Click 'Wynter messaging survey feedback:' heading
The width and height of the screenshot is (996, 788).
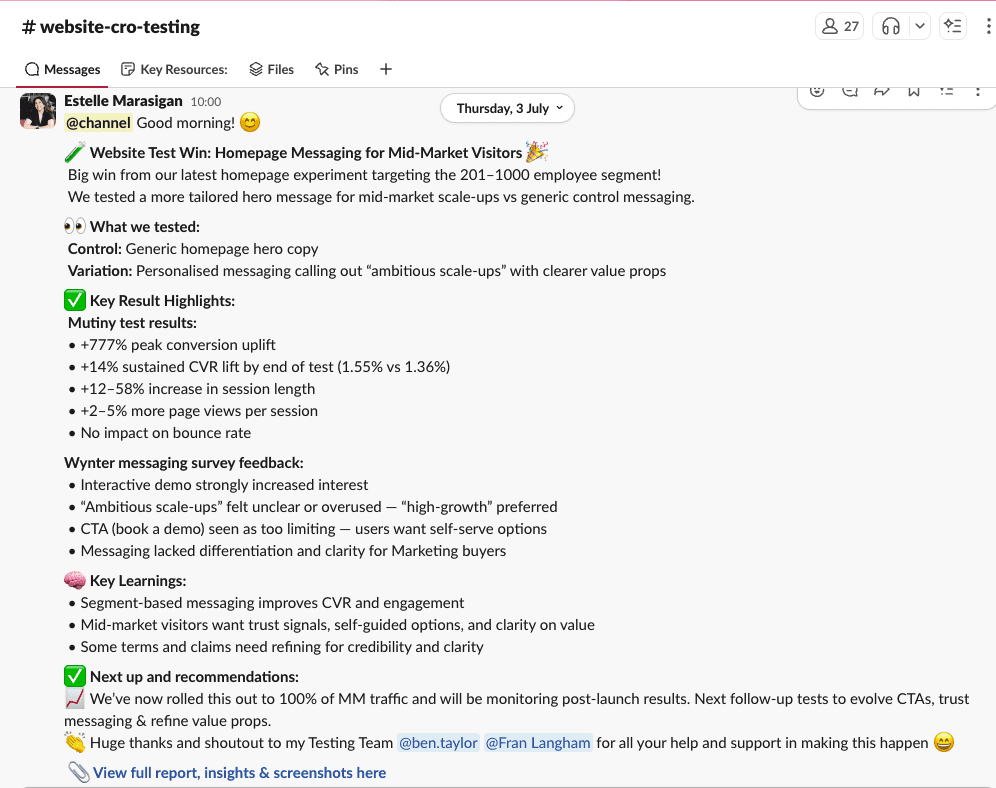[x=184, y=463]
